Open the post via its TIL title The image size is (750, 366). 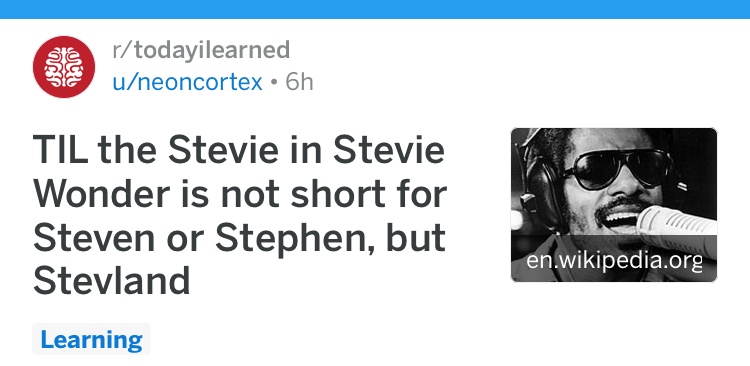(240, 215)
